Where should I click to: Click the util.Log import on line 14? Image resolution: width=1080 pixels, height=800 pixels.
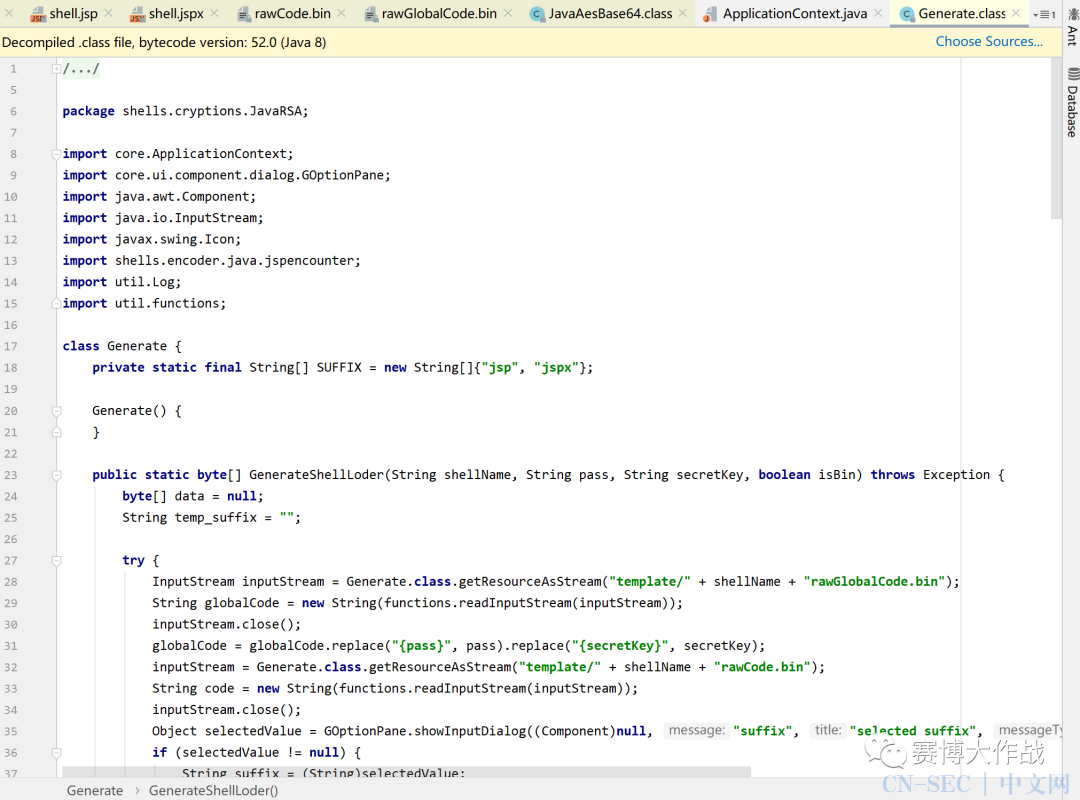coord(122,282)
